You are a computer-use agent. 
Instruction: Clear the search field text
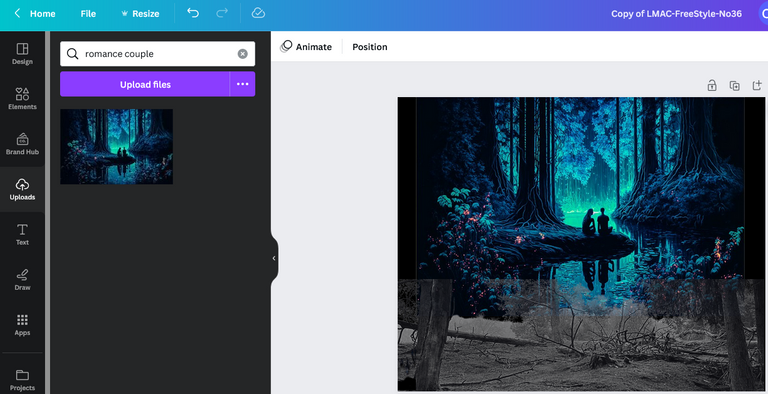tap(242, 54)
